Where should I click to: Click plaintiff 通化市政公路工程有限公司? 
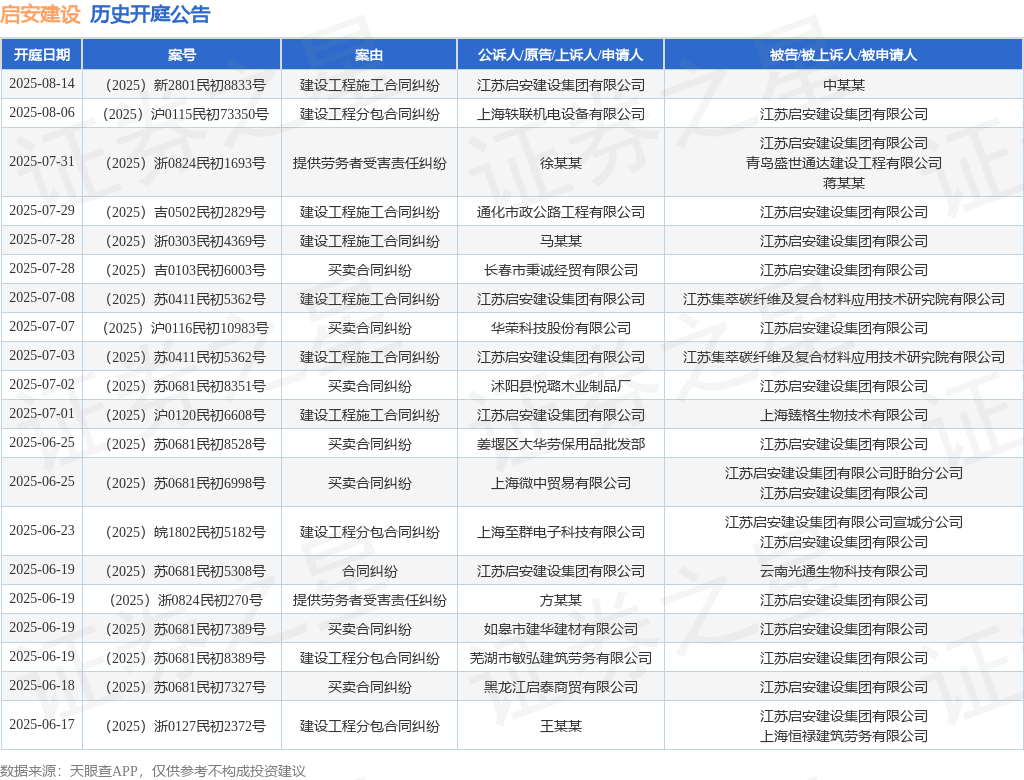point(561,212)
